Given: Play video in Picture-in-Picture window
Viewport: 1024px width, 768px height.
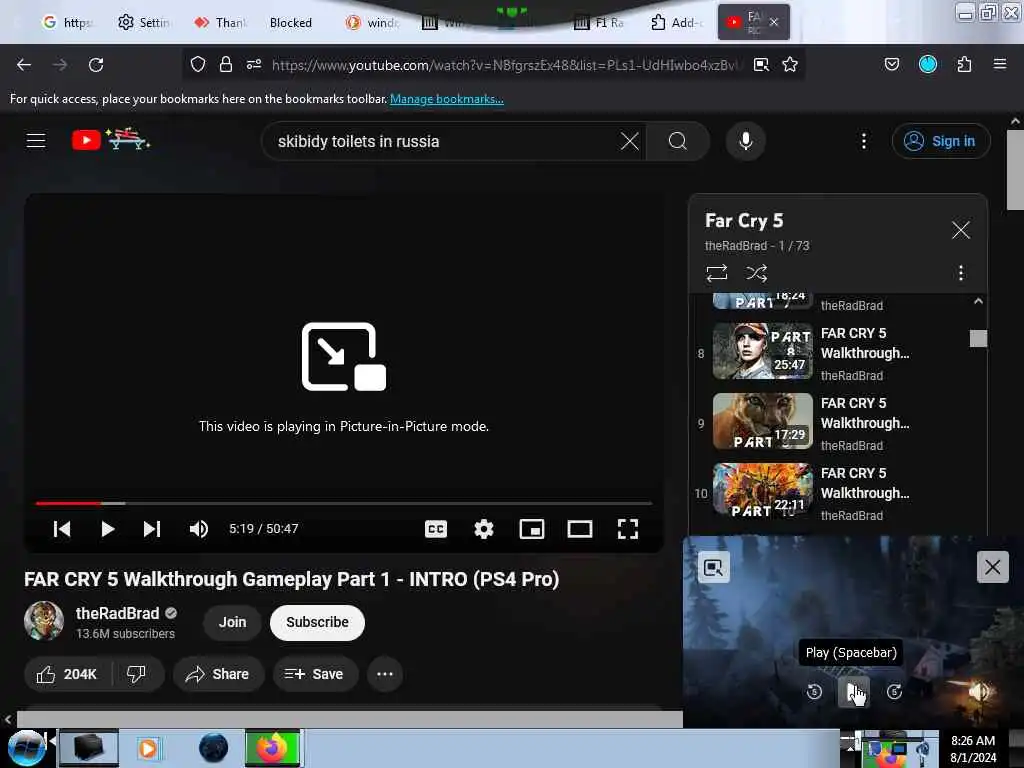Looking at the screenshot, I should point(854,692).
